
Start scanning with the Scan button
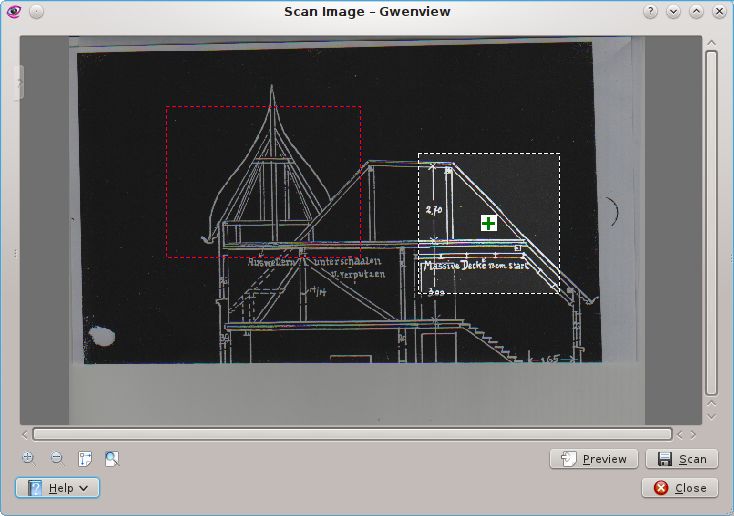pos(682,459)
